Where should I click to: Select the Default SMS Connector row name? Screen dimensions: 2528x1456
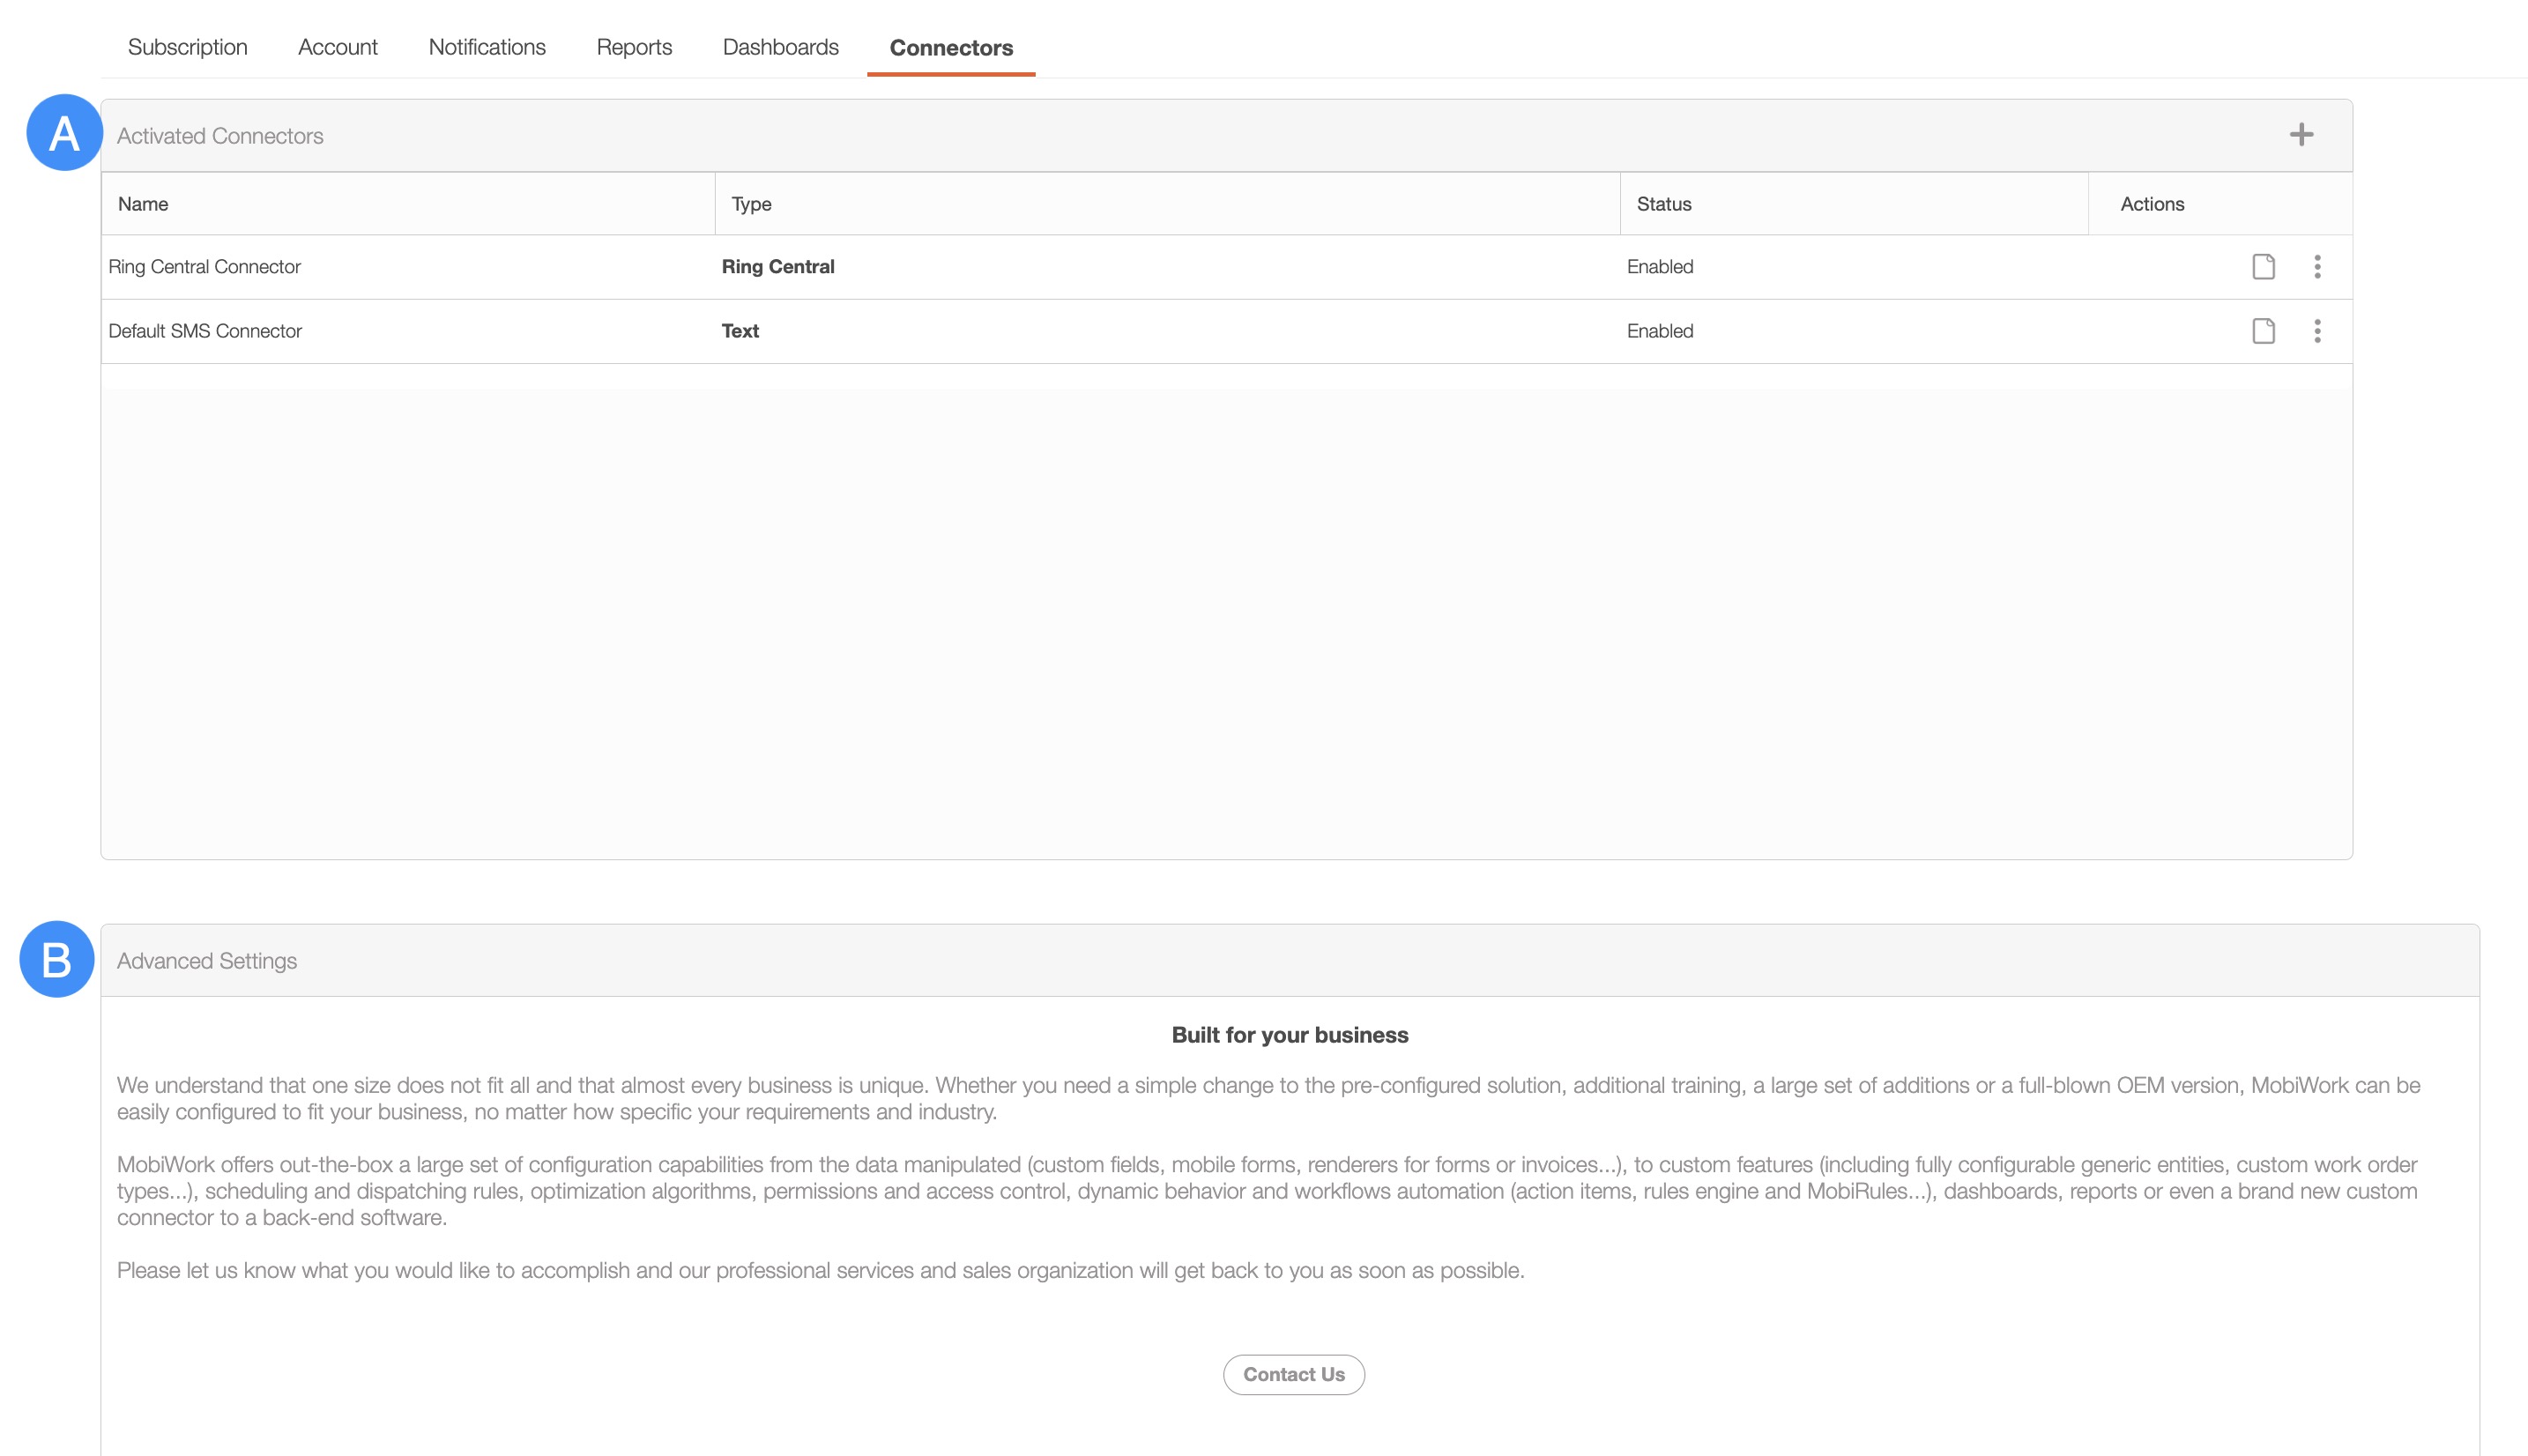tap(205, 331)
